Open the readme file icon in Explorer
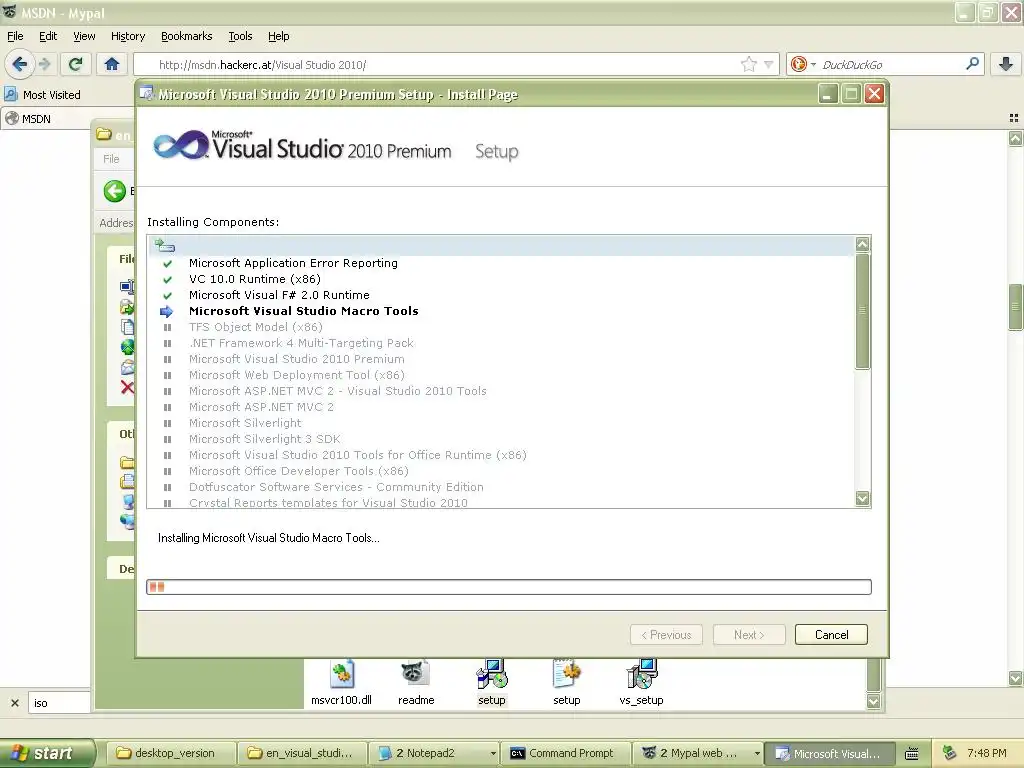The width and height of the screenshot is (1024, 768). pos(415,674)
